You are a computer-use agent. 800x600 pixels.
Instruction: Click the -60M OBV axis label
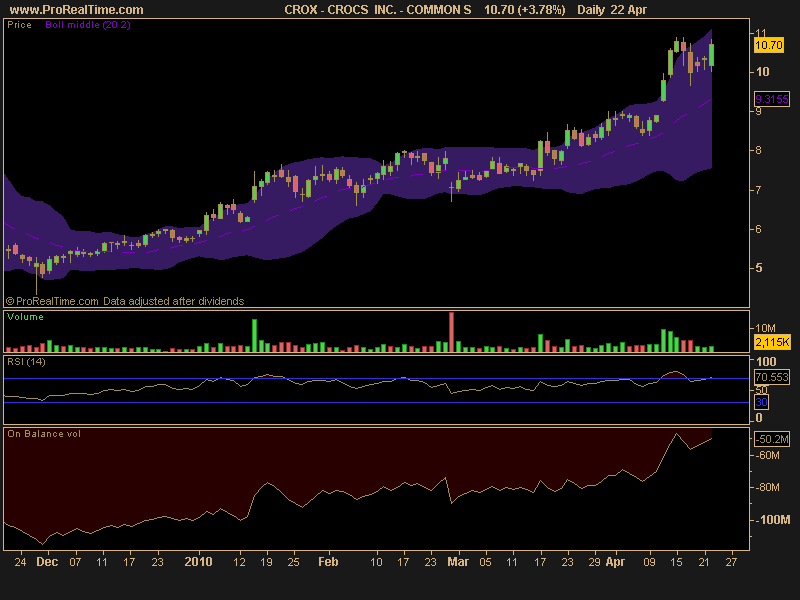pos(768,455)
